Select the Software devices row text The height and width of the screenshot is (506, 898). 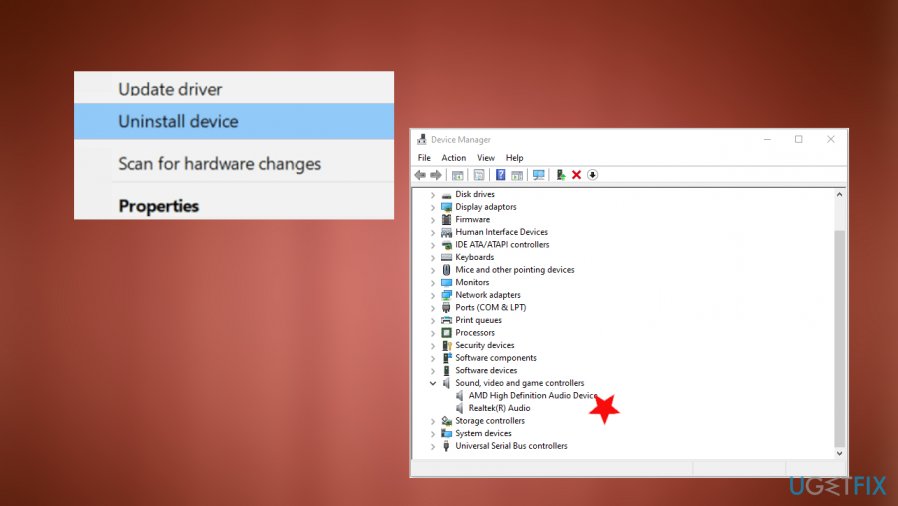pyautogui.click(x=486, y=370)
